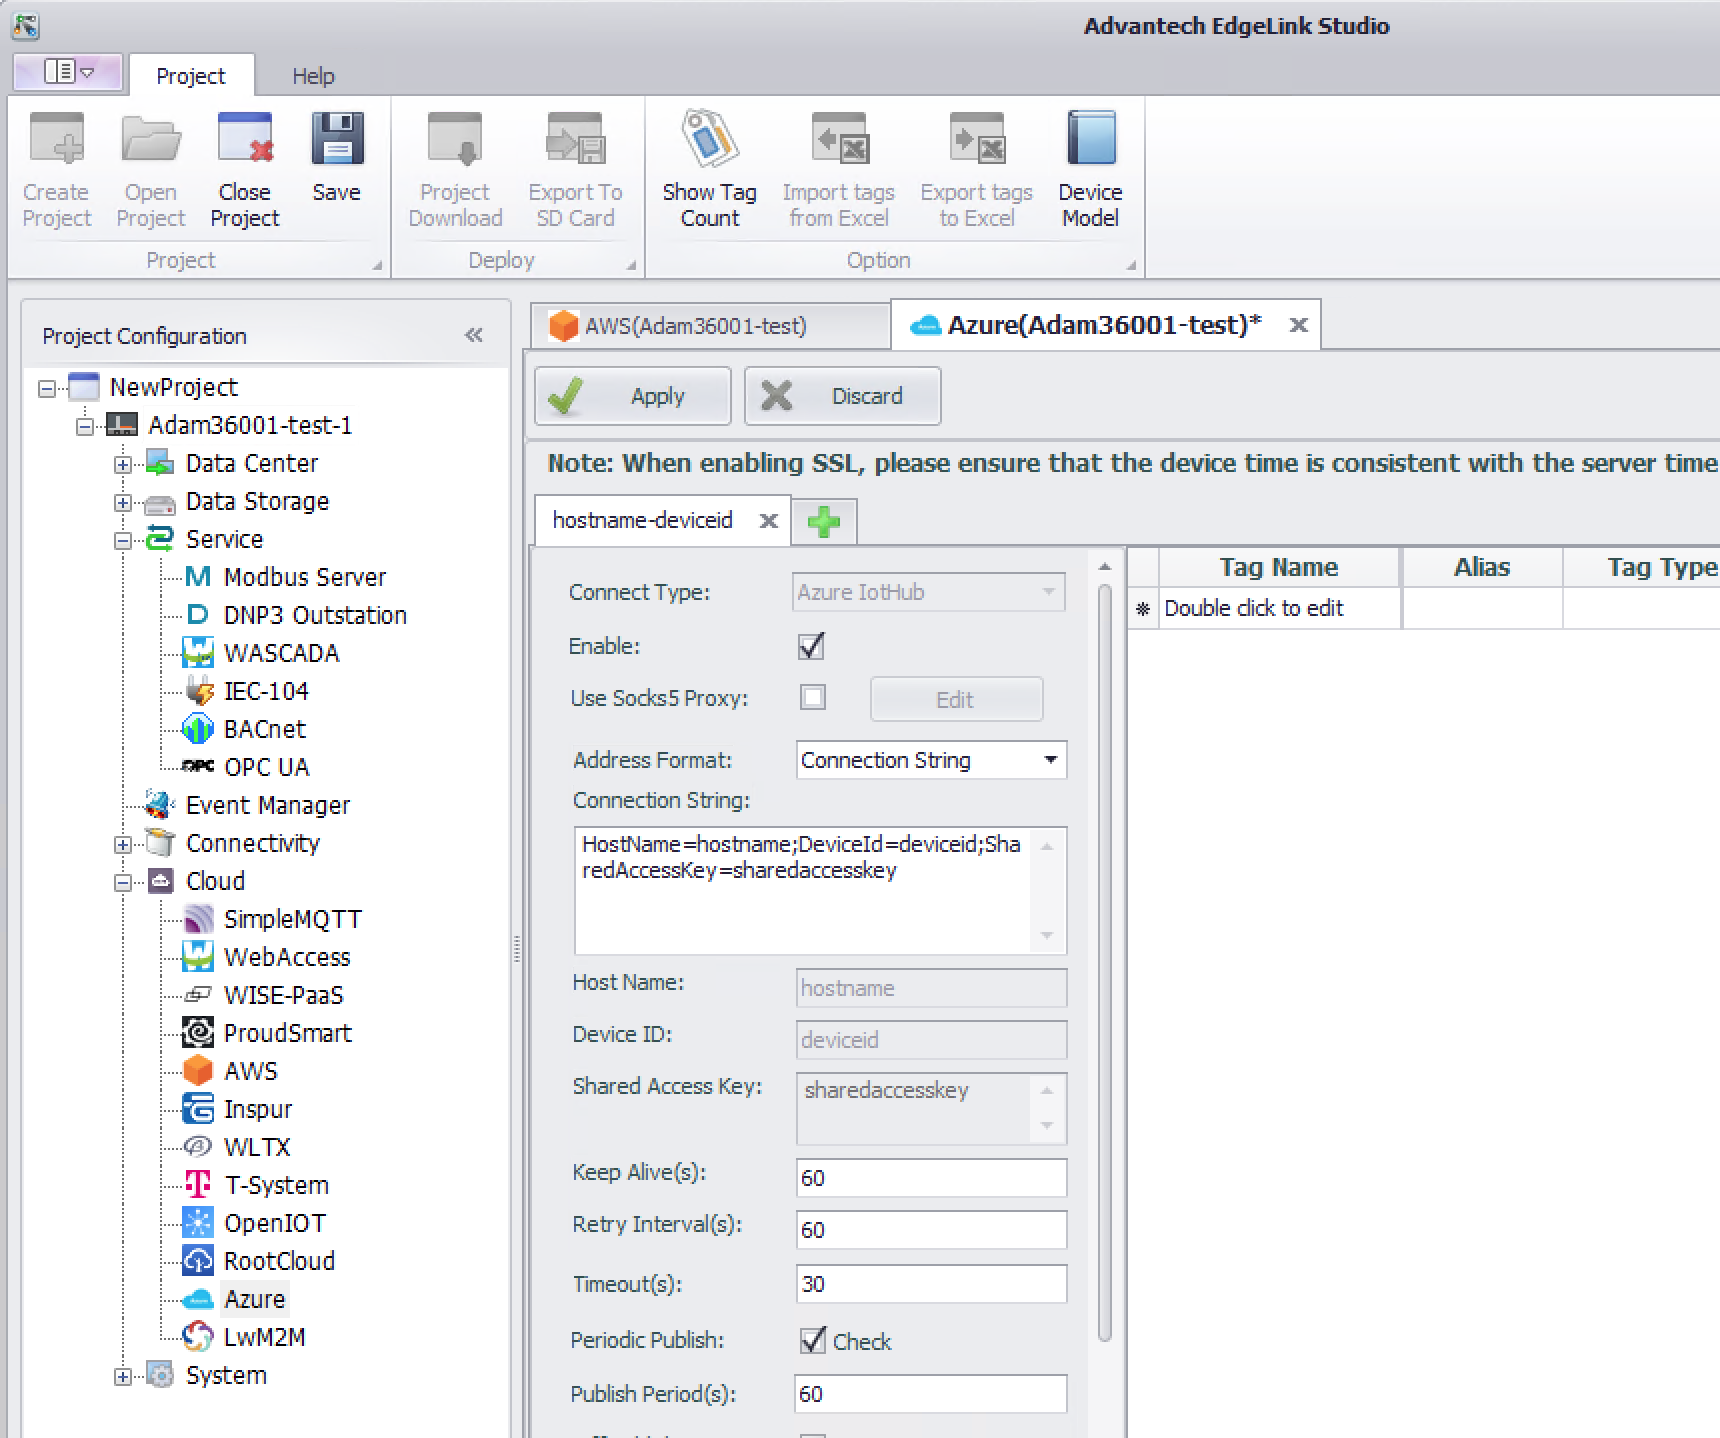Image resolution: width=1720 pixels, height=1438 pixels.
Task: Collapse the Service node
Action: click(123, 540)
